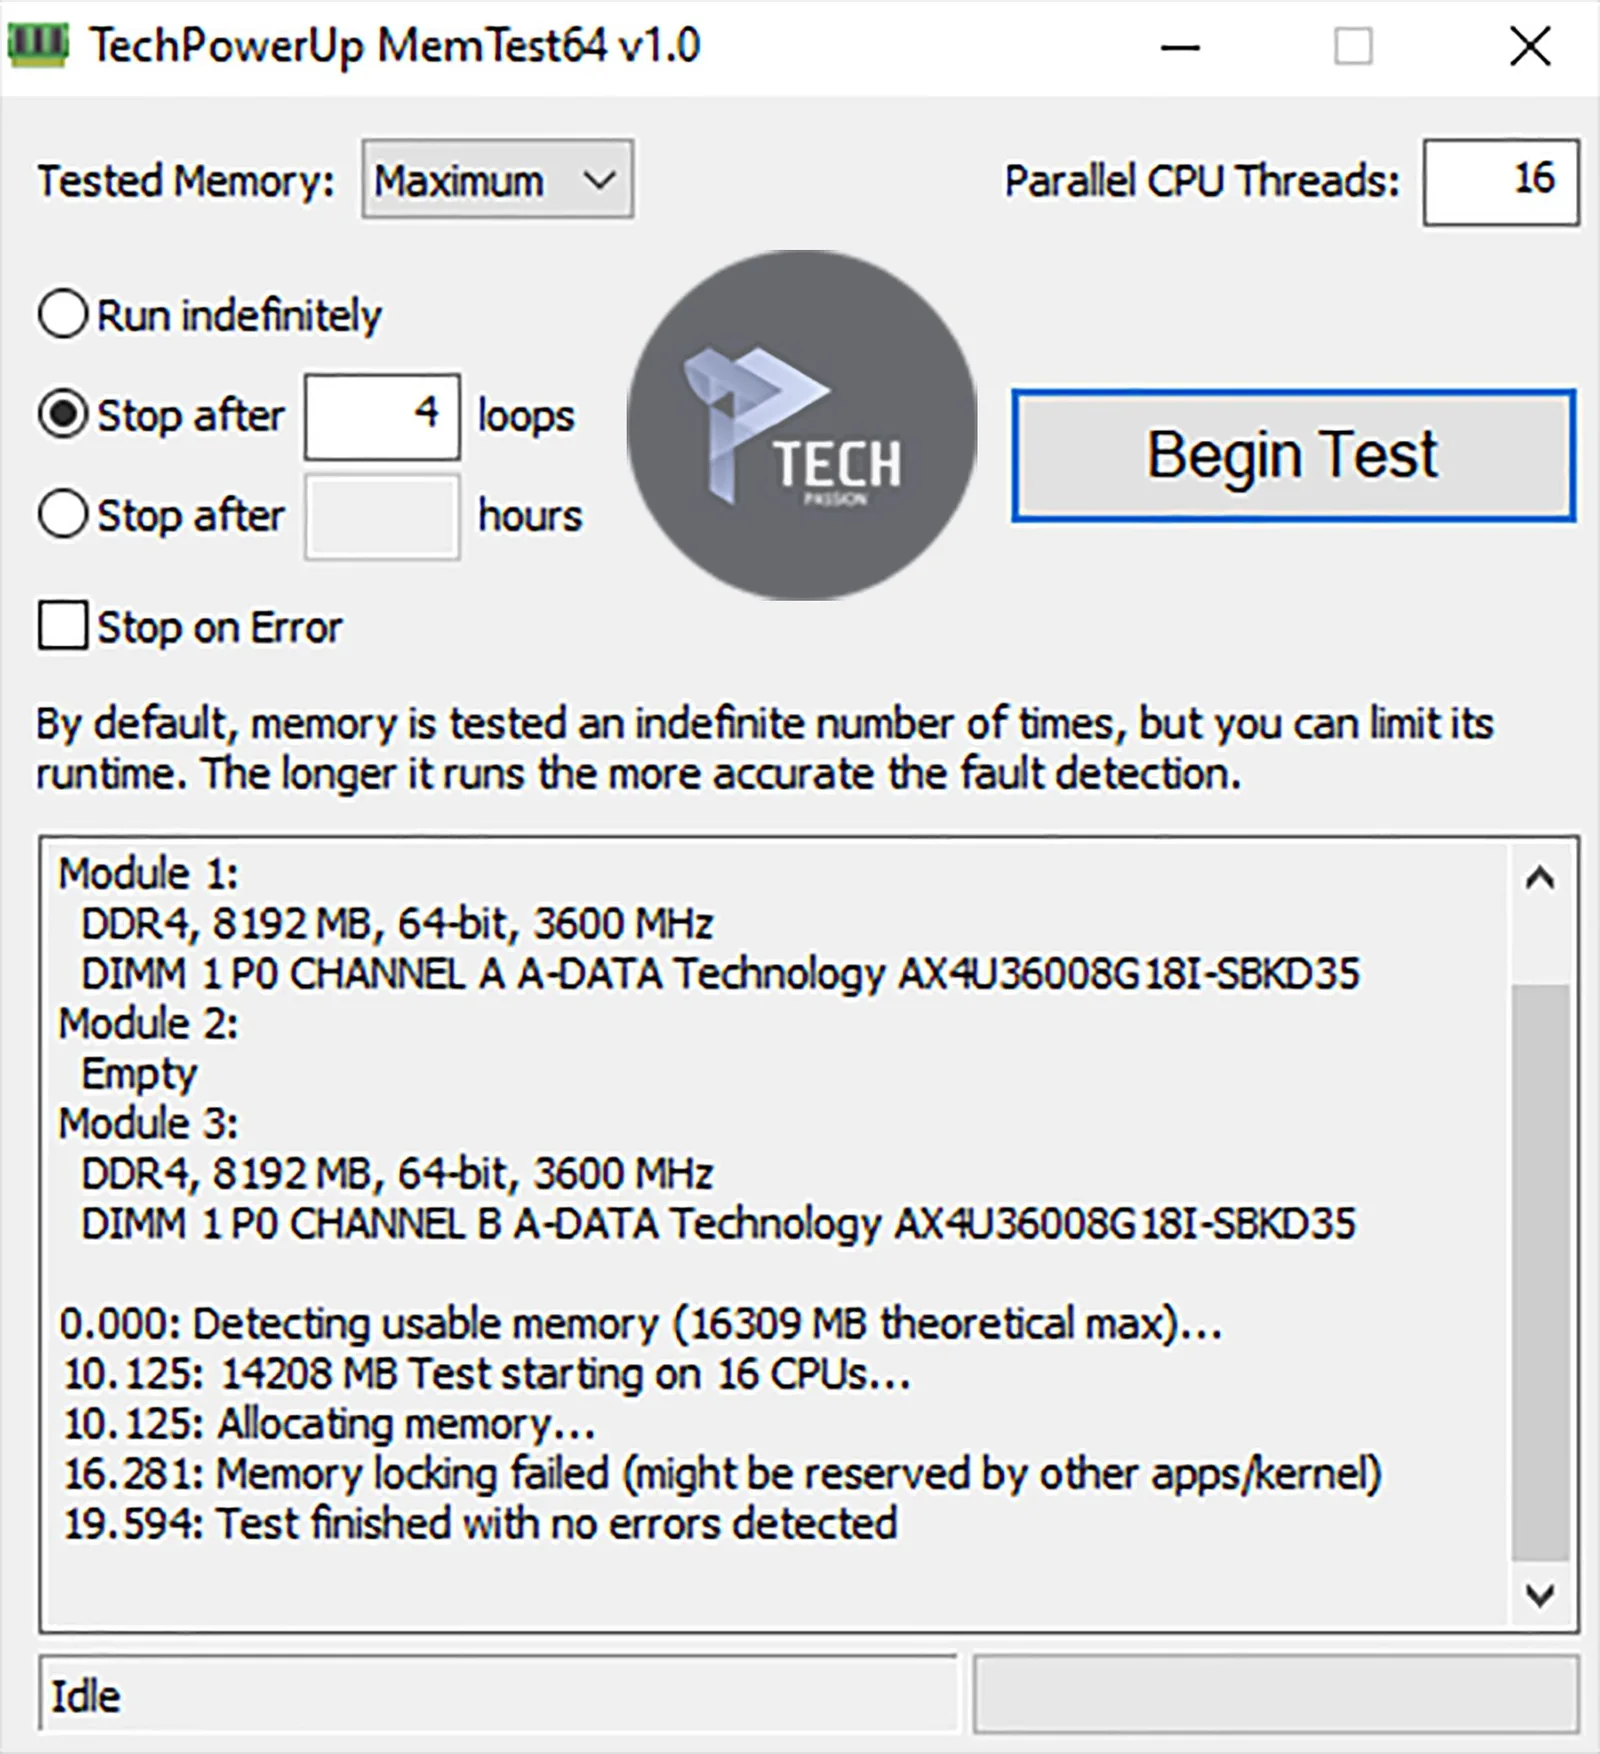This screenshot has width=1600, height=1754.
Task: Click 'Memory locking failed' log entry
Action: click(722, 1475)
